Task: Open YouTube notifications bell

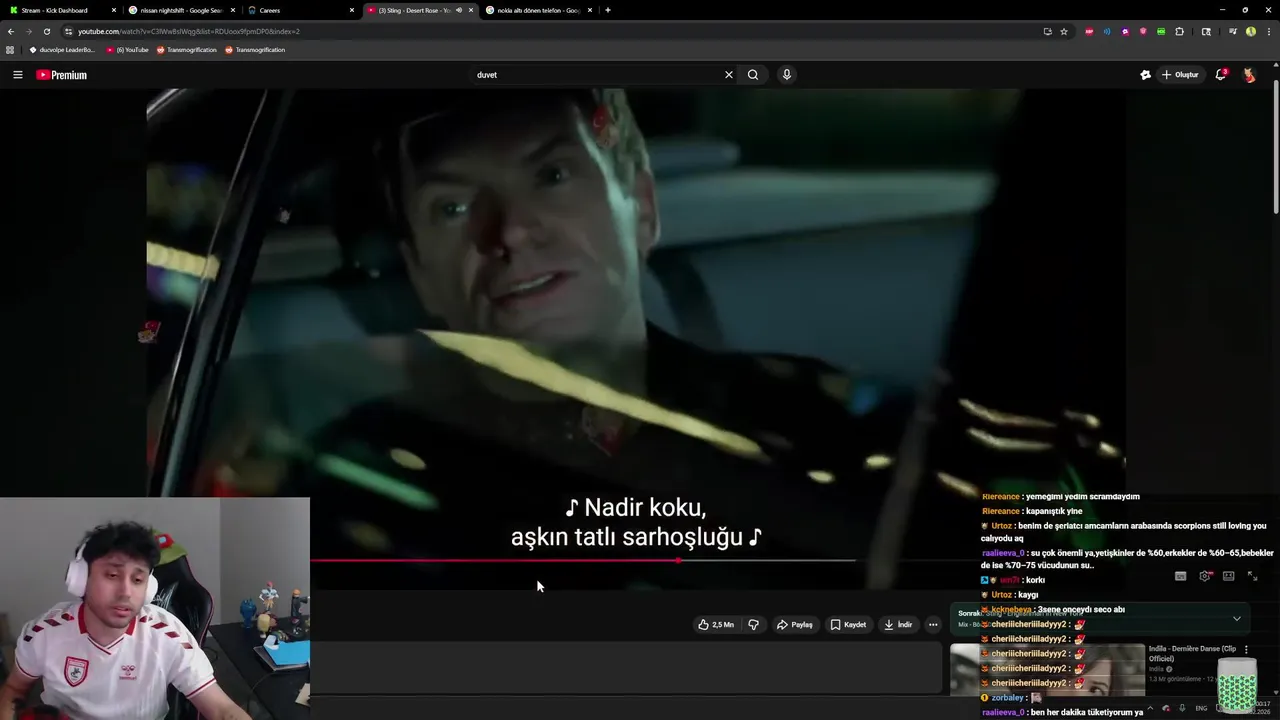Action: tap(1220, 75)
